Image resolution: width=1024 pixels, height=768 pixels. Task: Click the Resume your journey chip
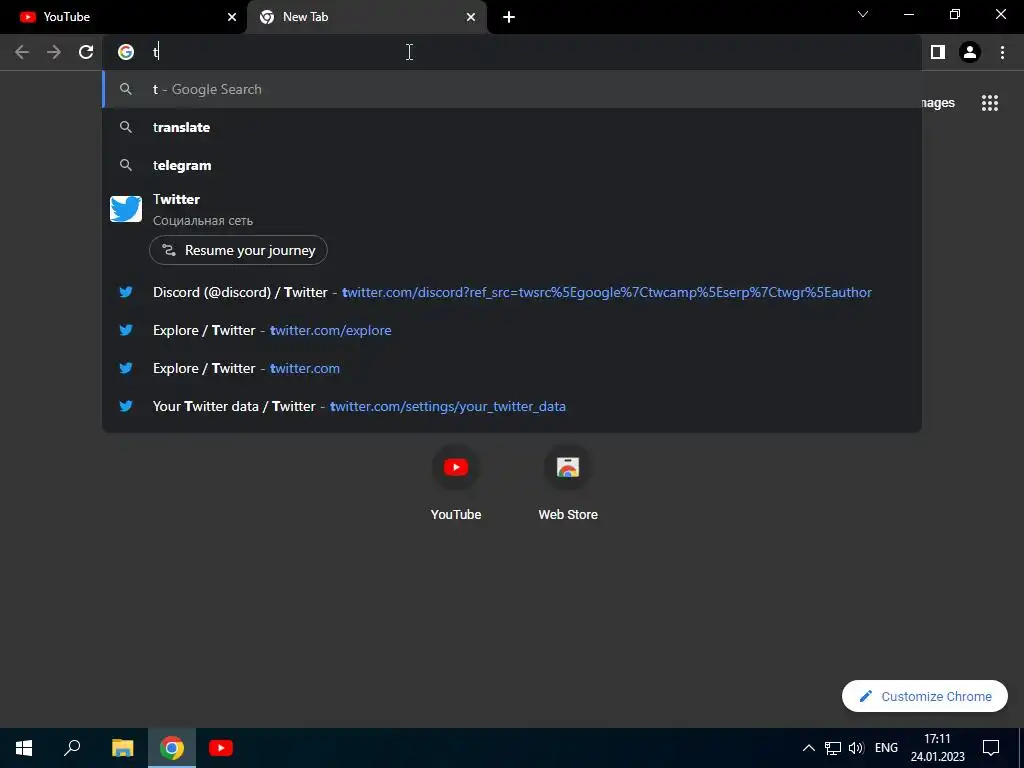click(238, 250)
